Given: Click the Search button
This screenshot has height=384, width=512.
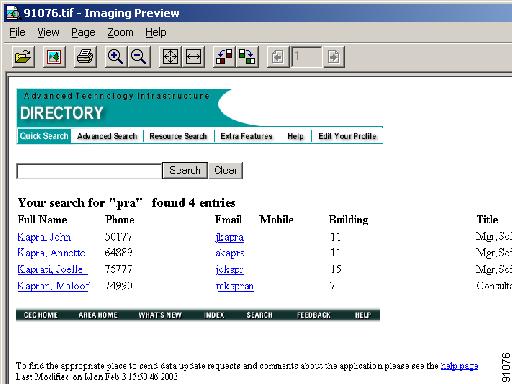Looking at the screenshot, I should point(185,170).
